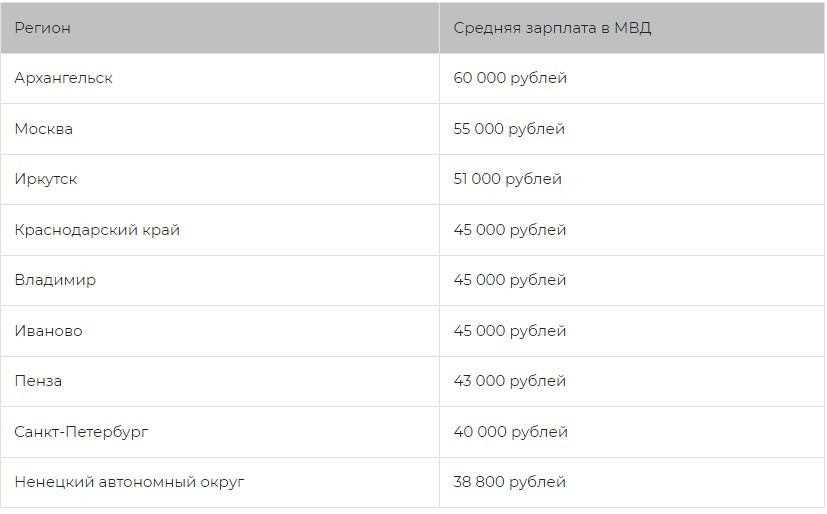Click the "43 000 рублей" salary cell
The width and height of the screenshot is (827, 514).
point(510,381)
